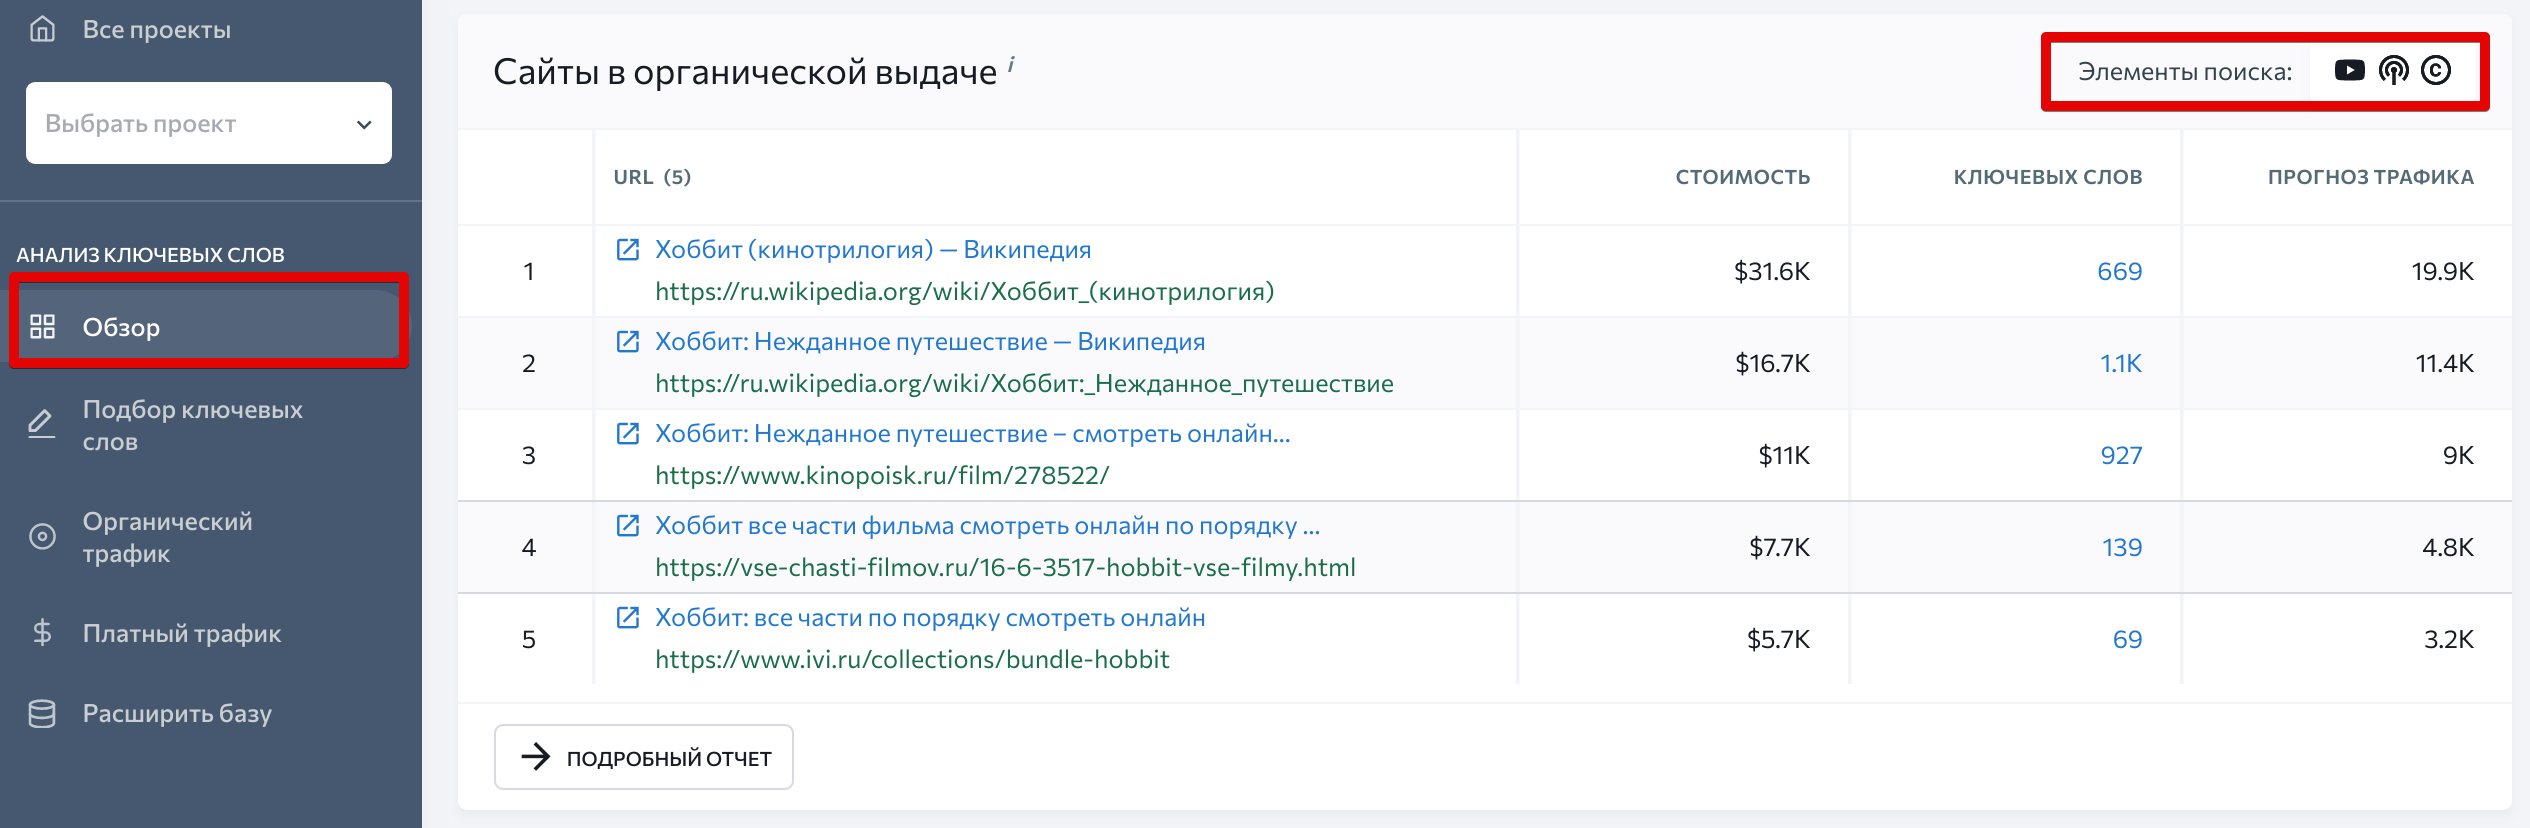The width and height of the screenshot is (2530, 828).
Task: Open keywords count 69
Action: (2127, 640)
